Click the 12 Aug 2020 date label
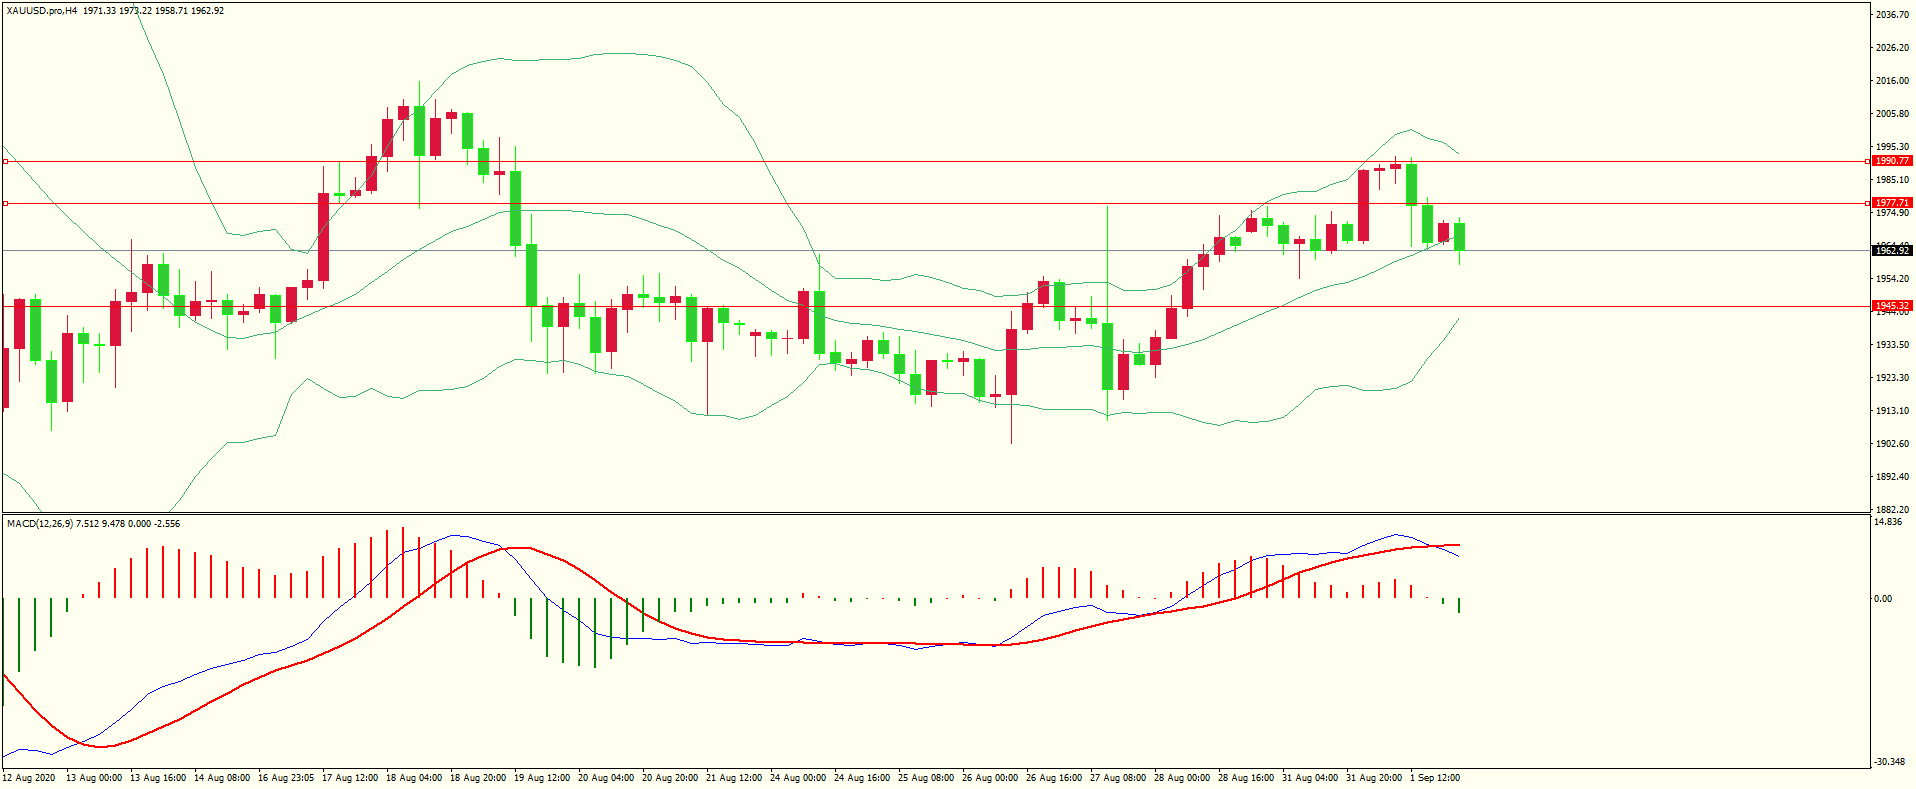The height and width of the screenshot is (789, 1916). click(30, 778)
